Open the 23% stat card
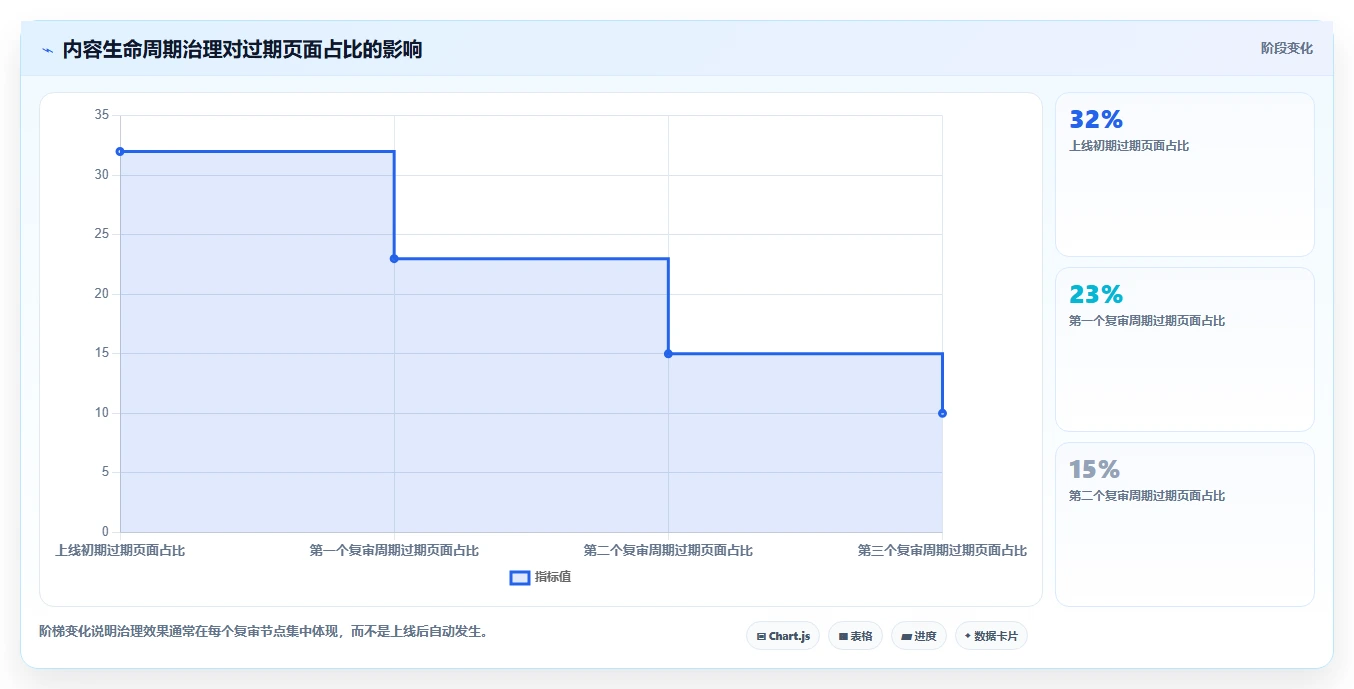 [x=1184, y=350]
